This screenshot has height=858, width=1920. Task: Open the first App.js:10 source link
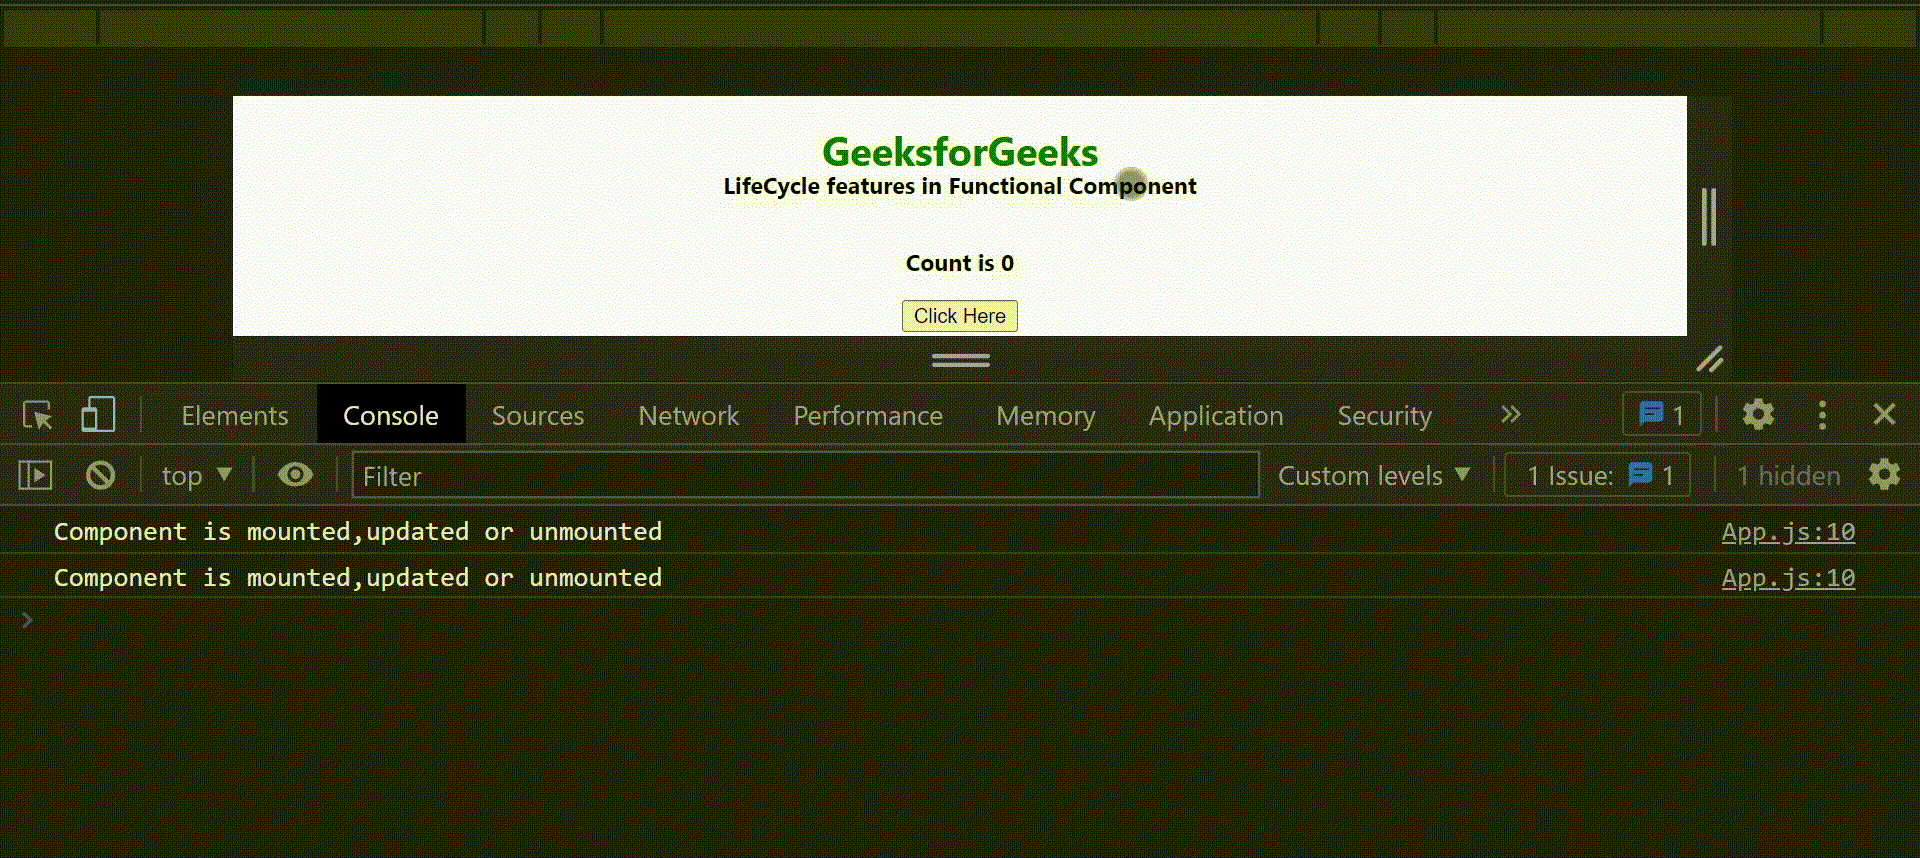coord(1787,532)
